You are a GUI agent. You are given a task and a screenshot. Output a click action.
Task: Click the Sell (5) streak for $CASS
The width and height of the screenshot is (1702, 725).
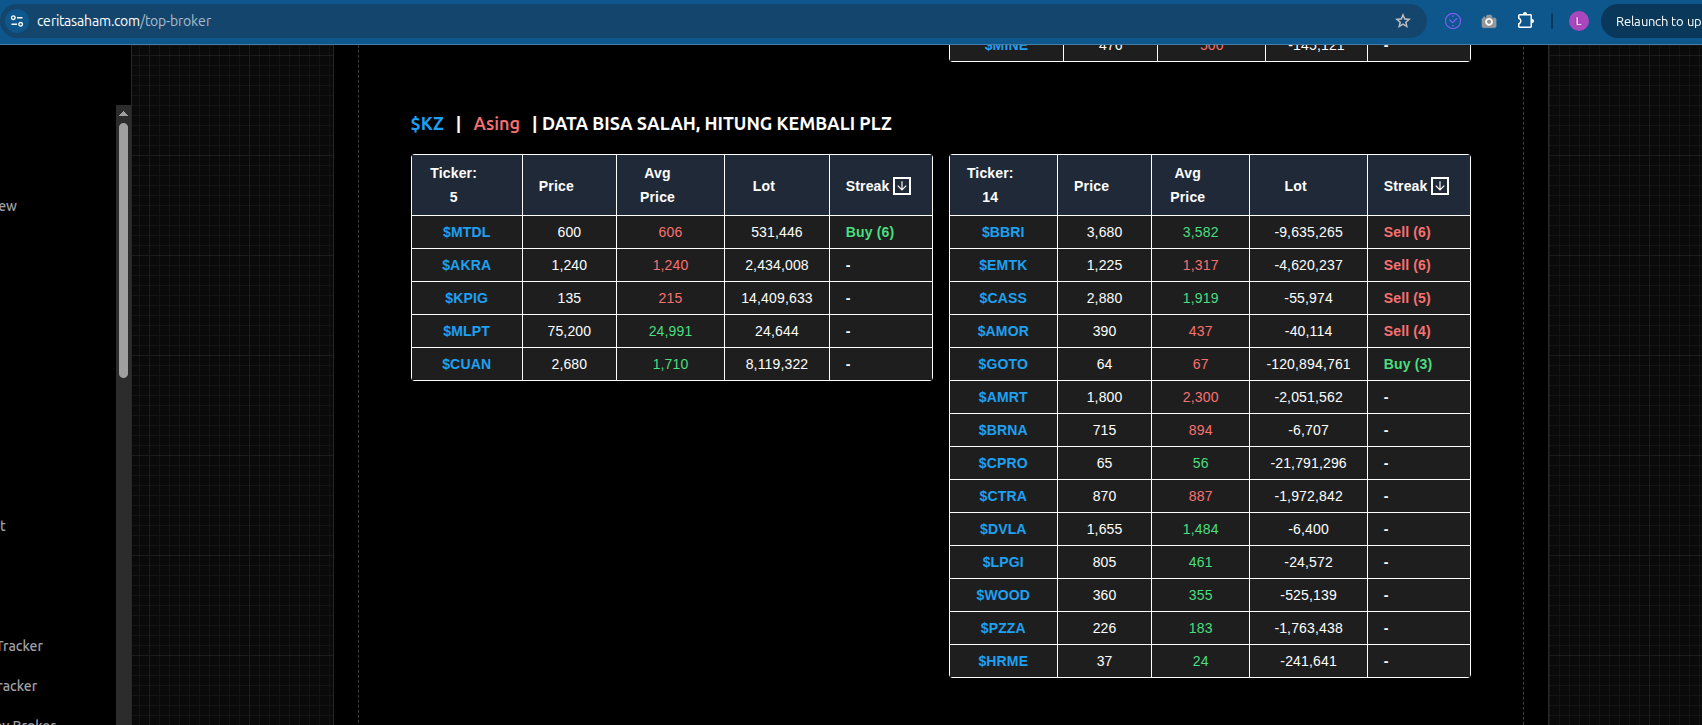(1407, 298)
